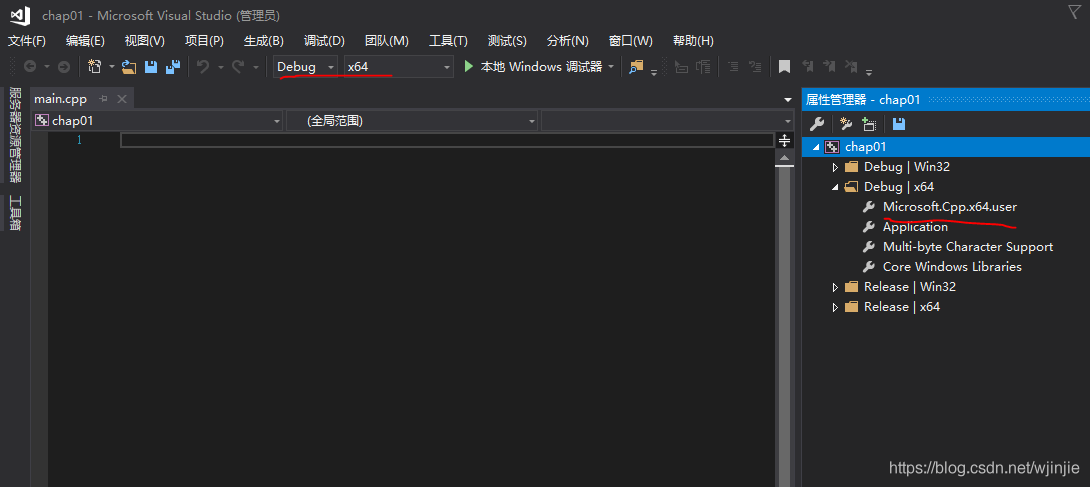Open the 项目(P) menu

tap(204, 41)
